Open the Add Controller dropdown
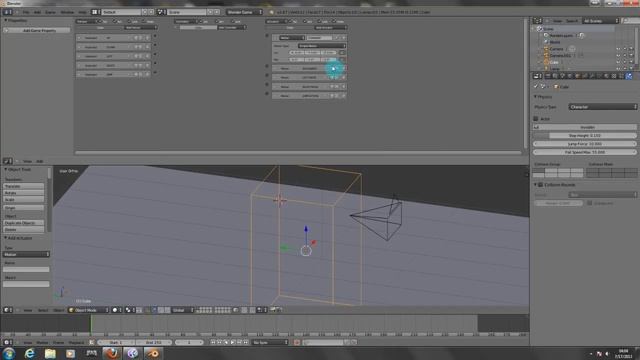 (x=232, y=27)
